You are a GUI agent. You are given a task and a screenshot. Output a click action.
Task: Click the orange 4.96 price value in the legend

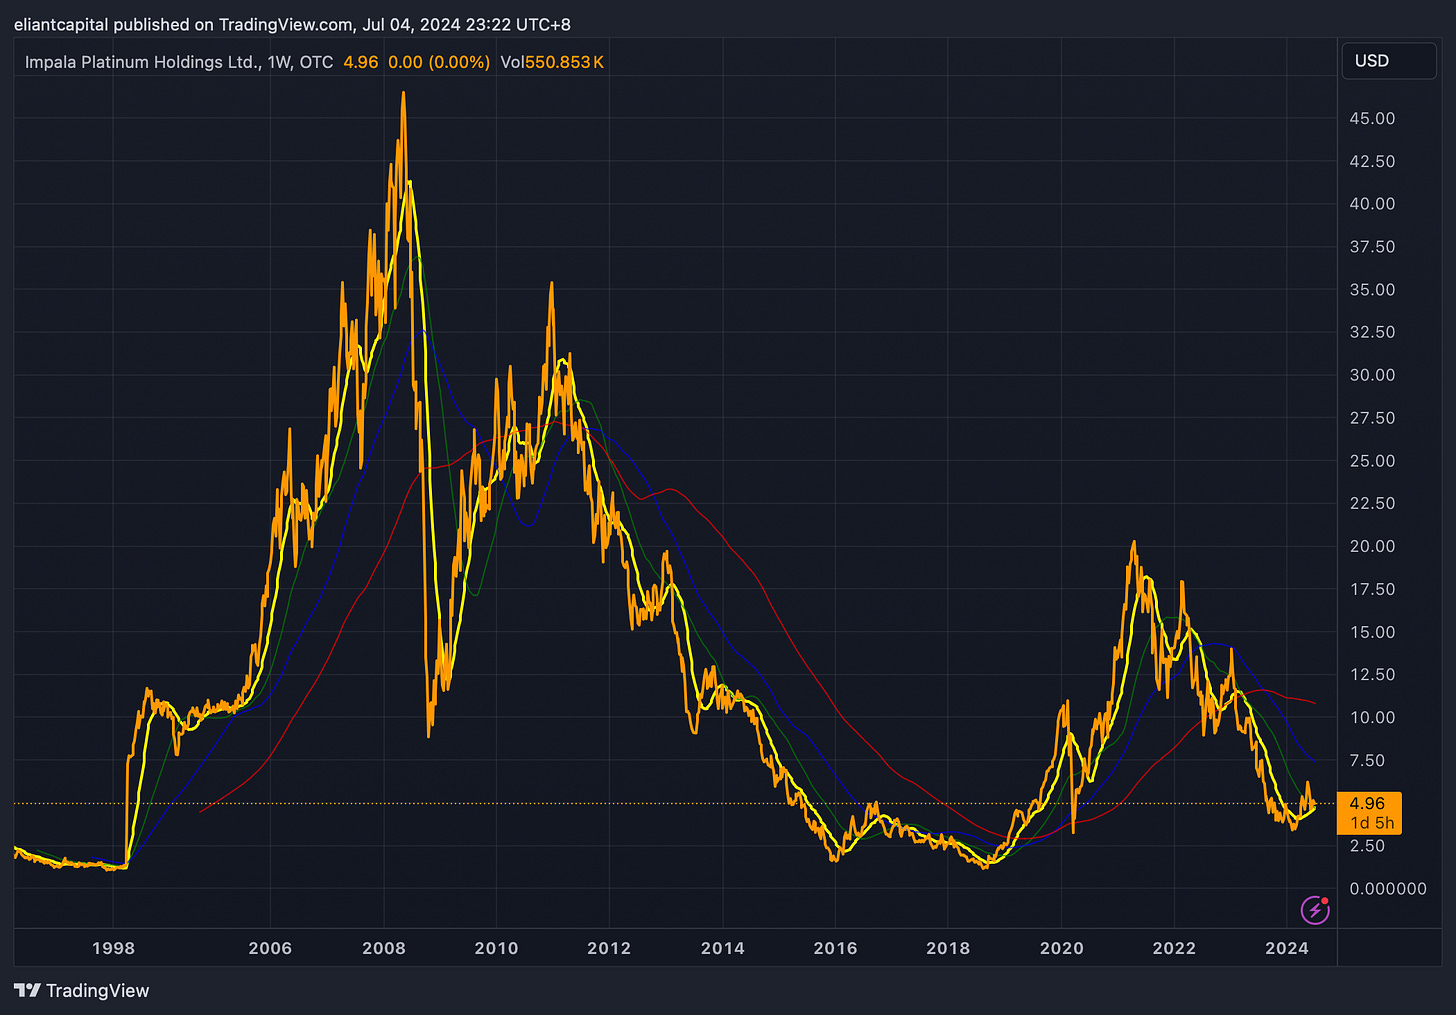361,61
